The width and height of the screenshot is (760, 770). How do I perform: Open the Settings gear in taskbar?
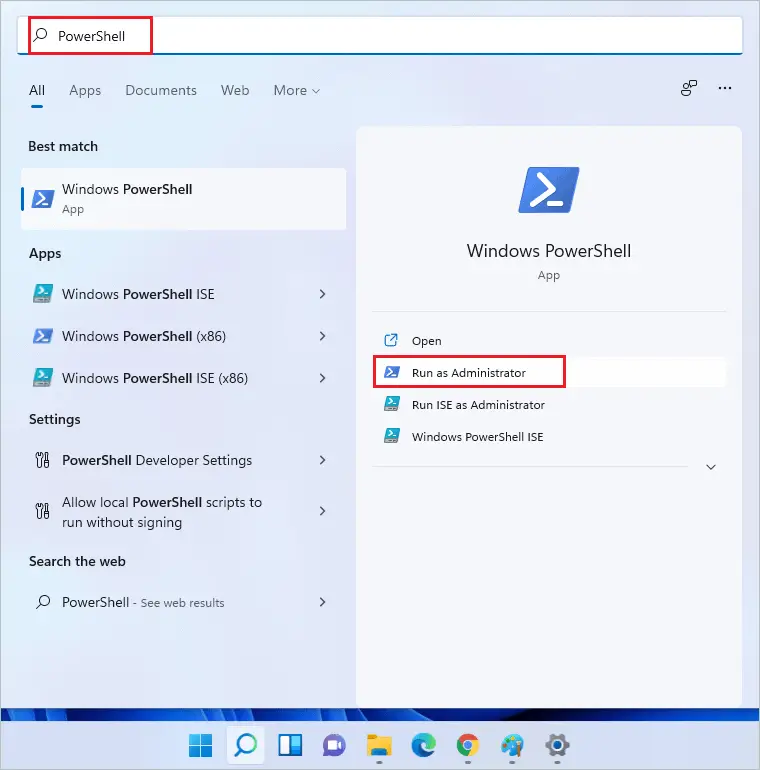coord(557,745)
